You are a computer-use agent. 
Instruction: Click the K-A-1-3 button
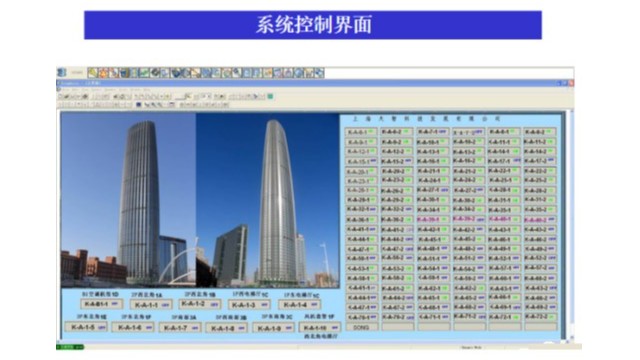click(249, 305)
